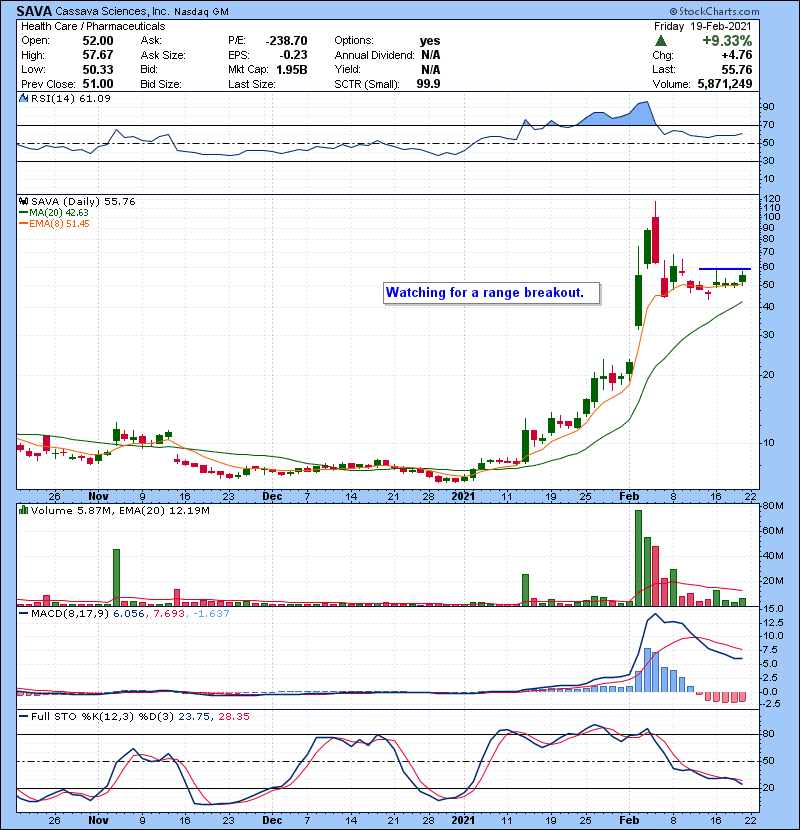Screen dimensions: 800x830
Task: Click the Options value yes
Action: coord(430,41)
